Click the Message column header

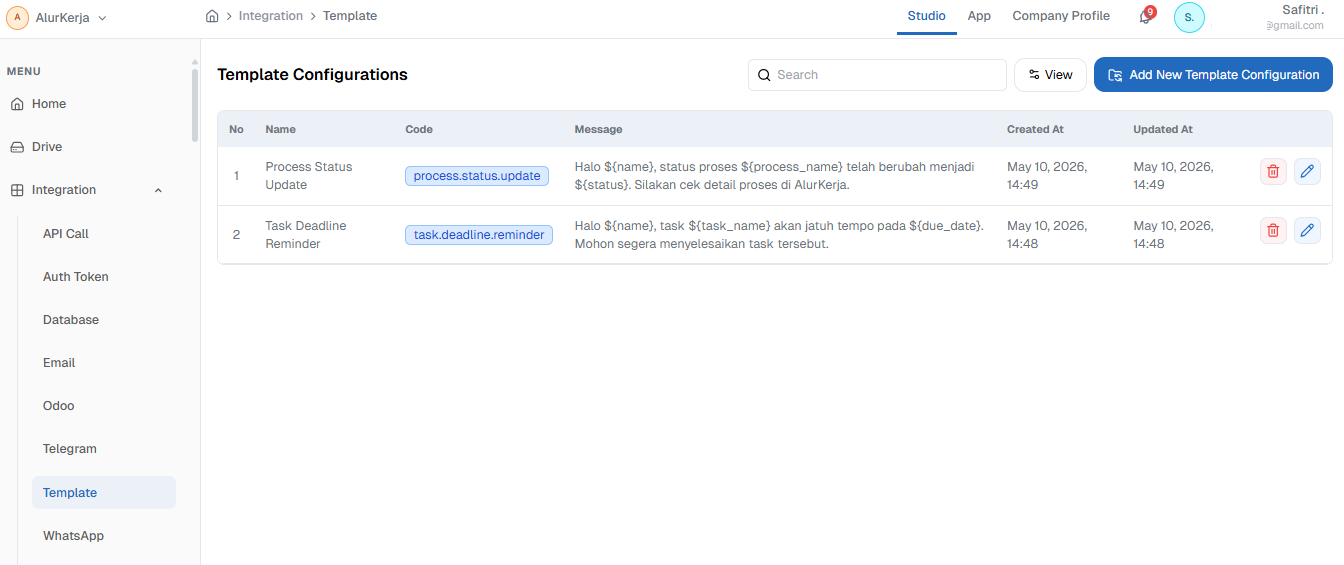click(598, 129)
